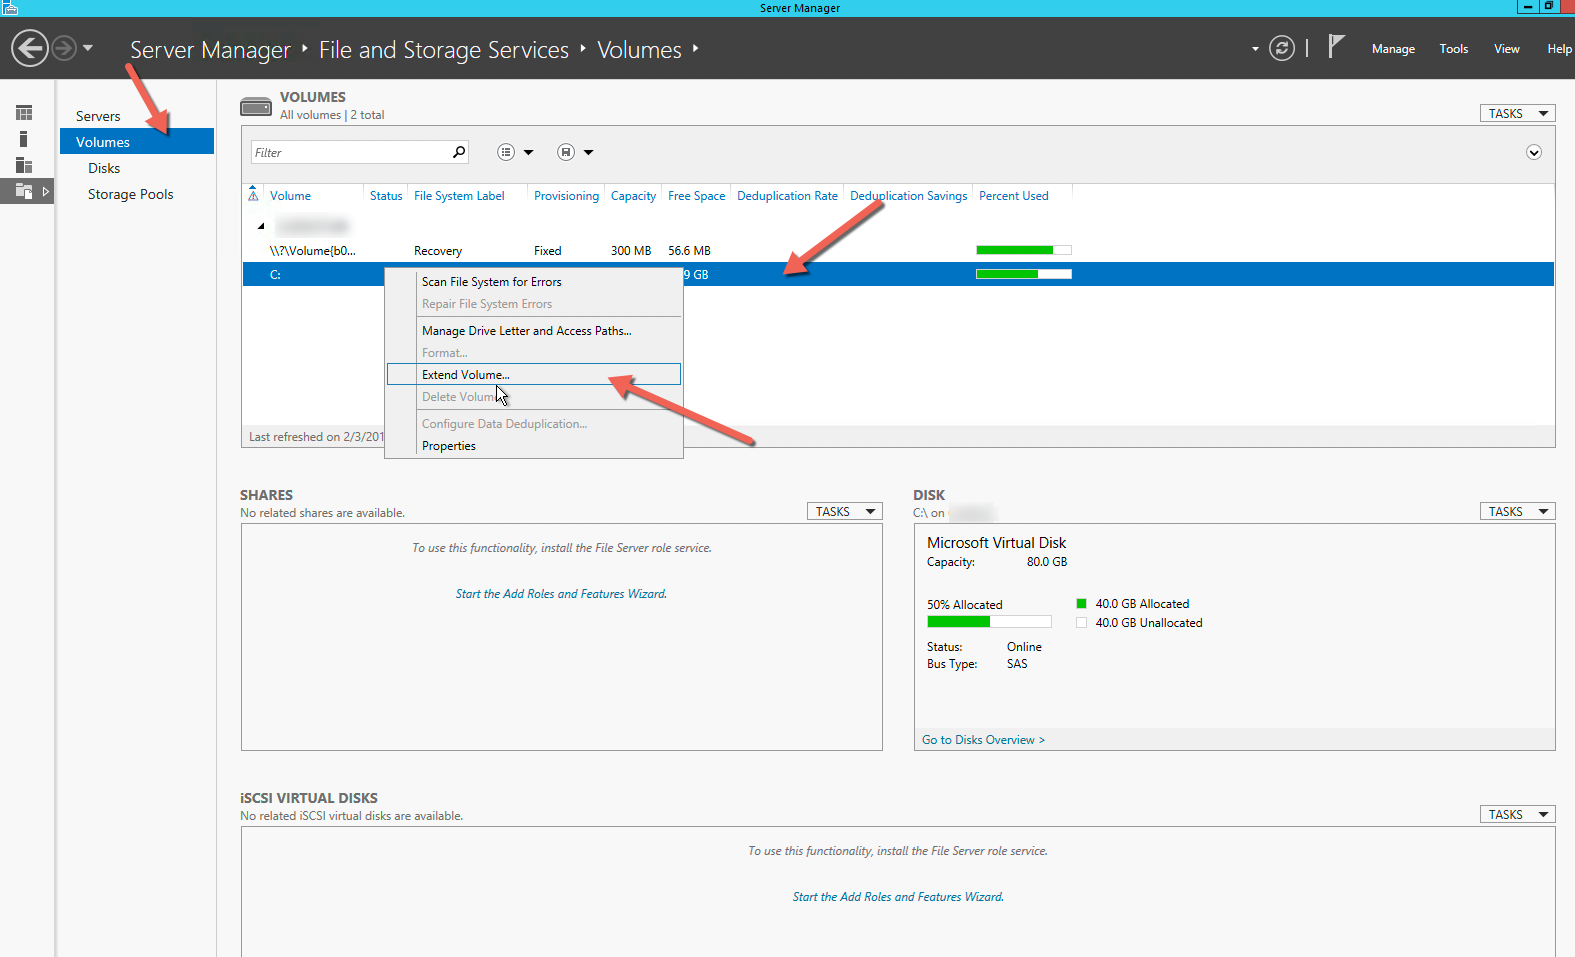Refresh Server Manager with refresh icon

pyautogui.click(x=1282, y=48)
